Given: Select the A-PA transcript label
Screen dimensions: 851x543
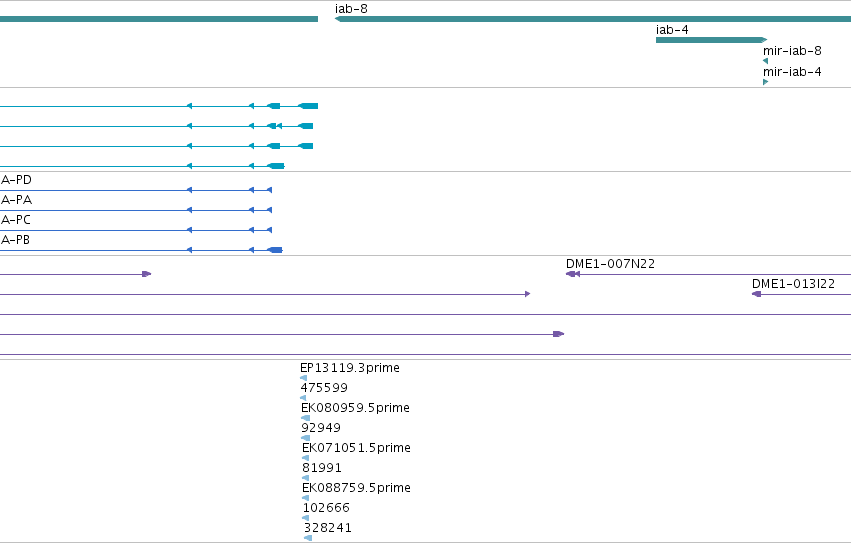Looking at the screenshot, I should [x=16, y=200].
